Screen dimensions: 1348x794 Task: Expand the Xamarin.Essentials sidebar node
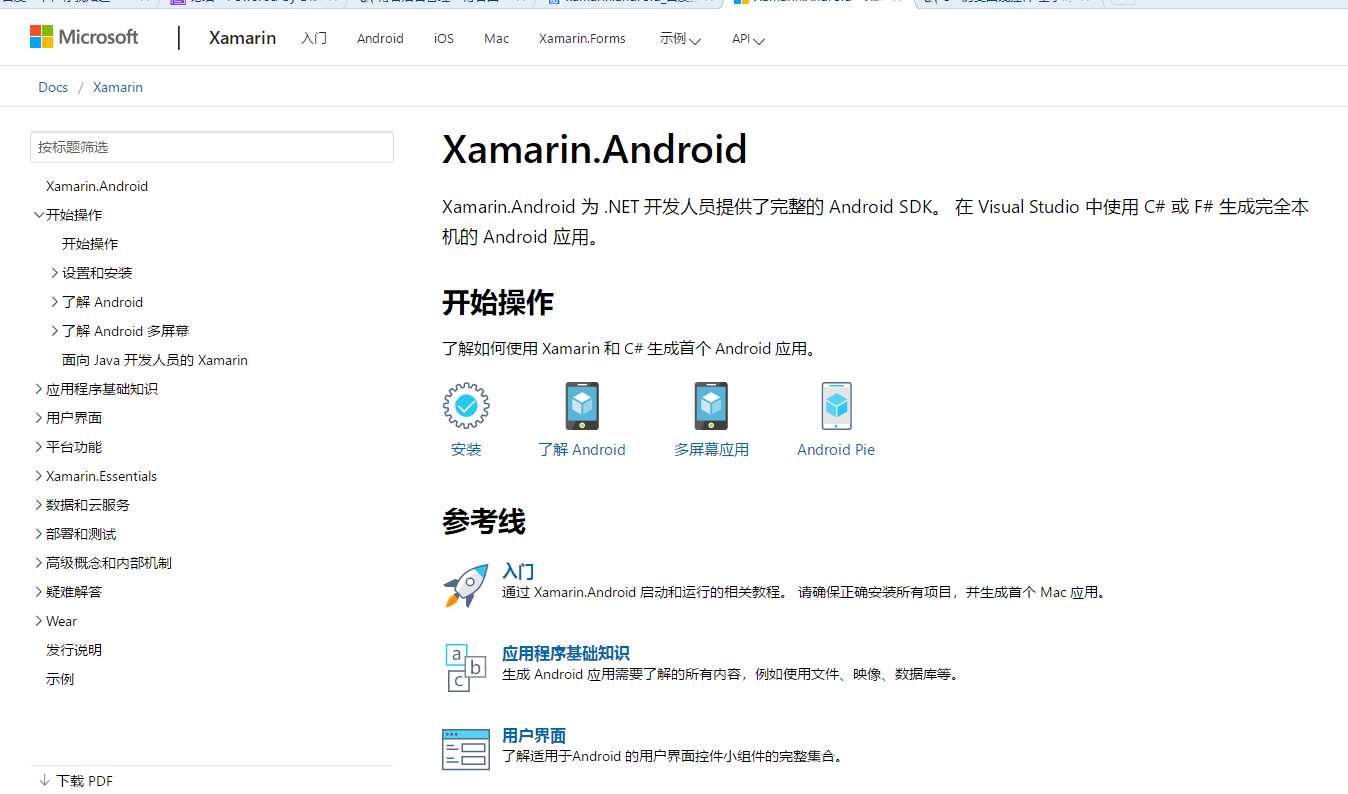(x=39, y=476)
